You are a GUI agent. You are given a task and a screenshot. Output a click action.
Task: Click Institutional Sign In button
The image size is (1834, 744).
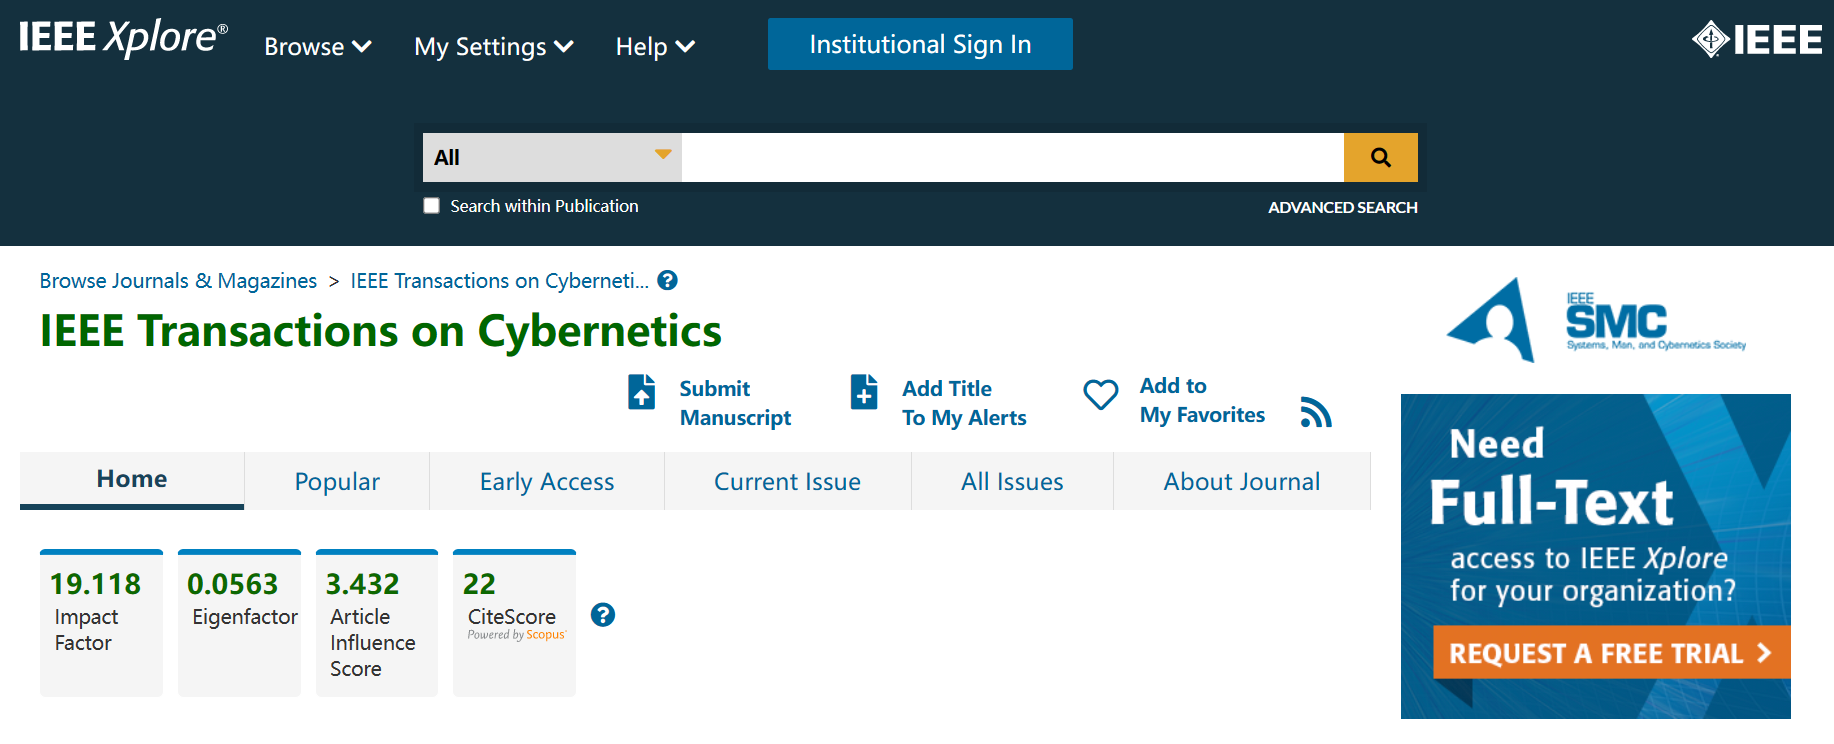click(x=920, y=44)
